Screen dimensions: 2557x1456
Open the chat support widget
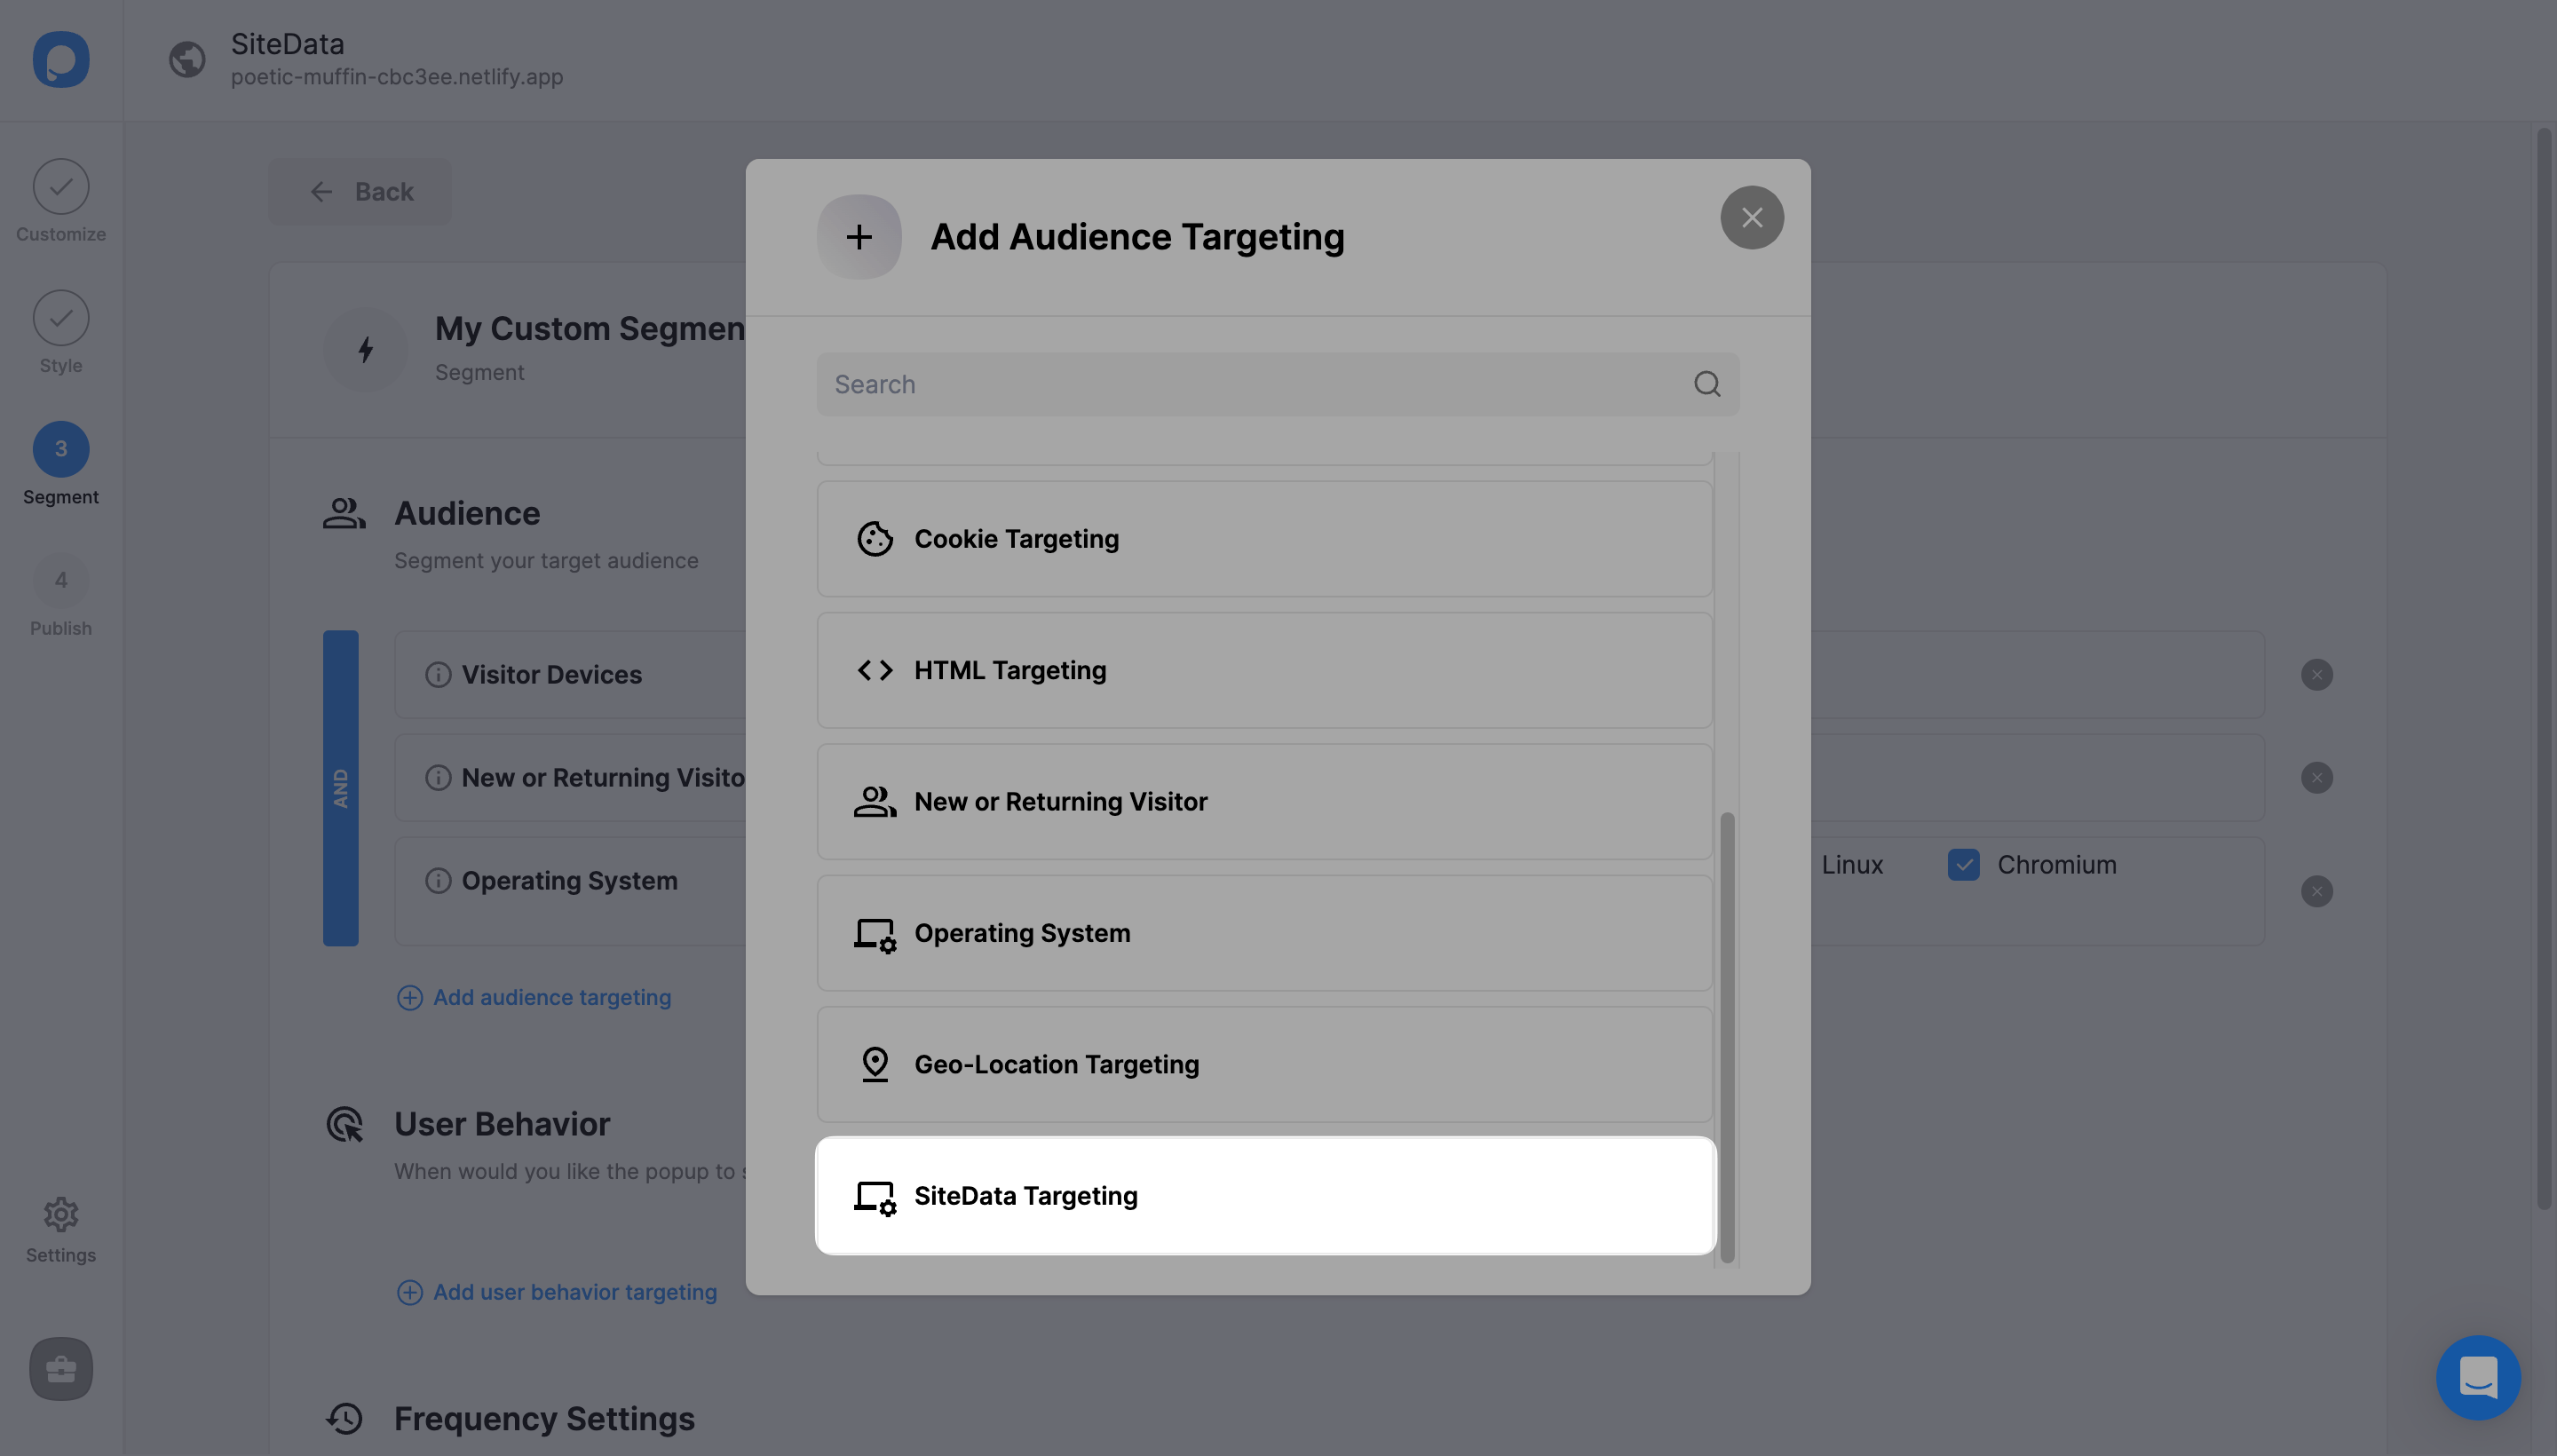click(x=2477, y=1377)
